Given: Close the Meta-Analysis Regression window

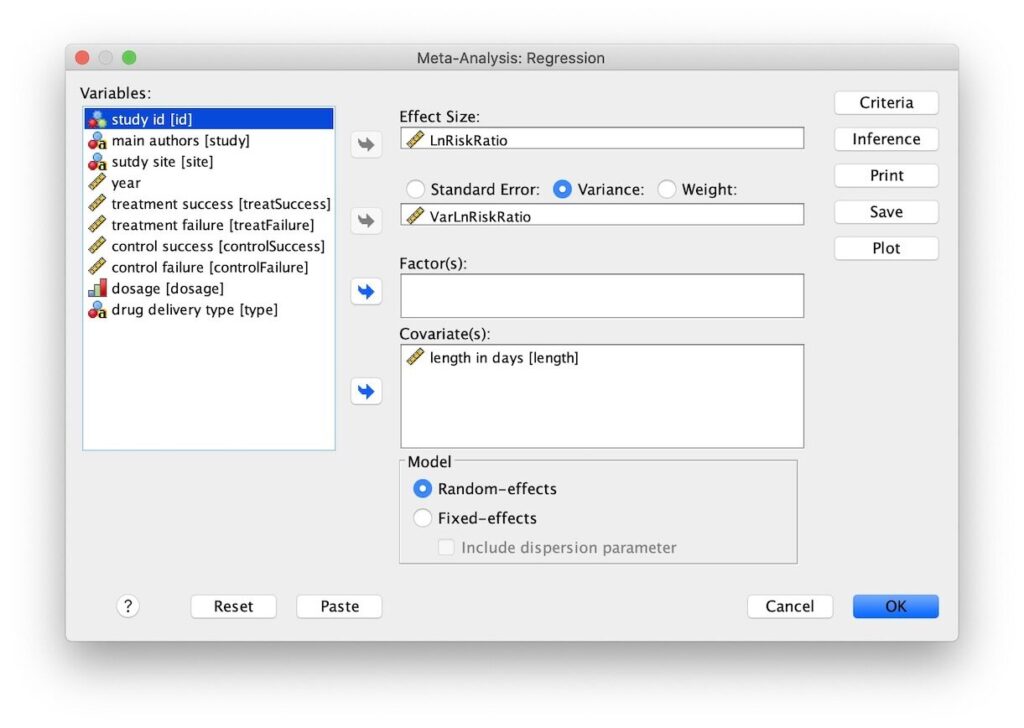Looking at the screenshot, I should tap(82, 57).
